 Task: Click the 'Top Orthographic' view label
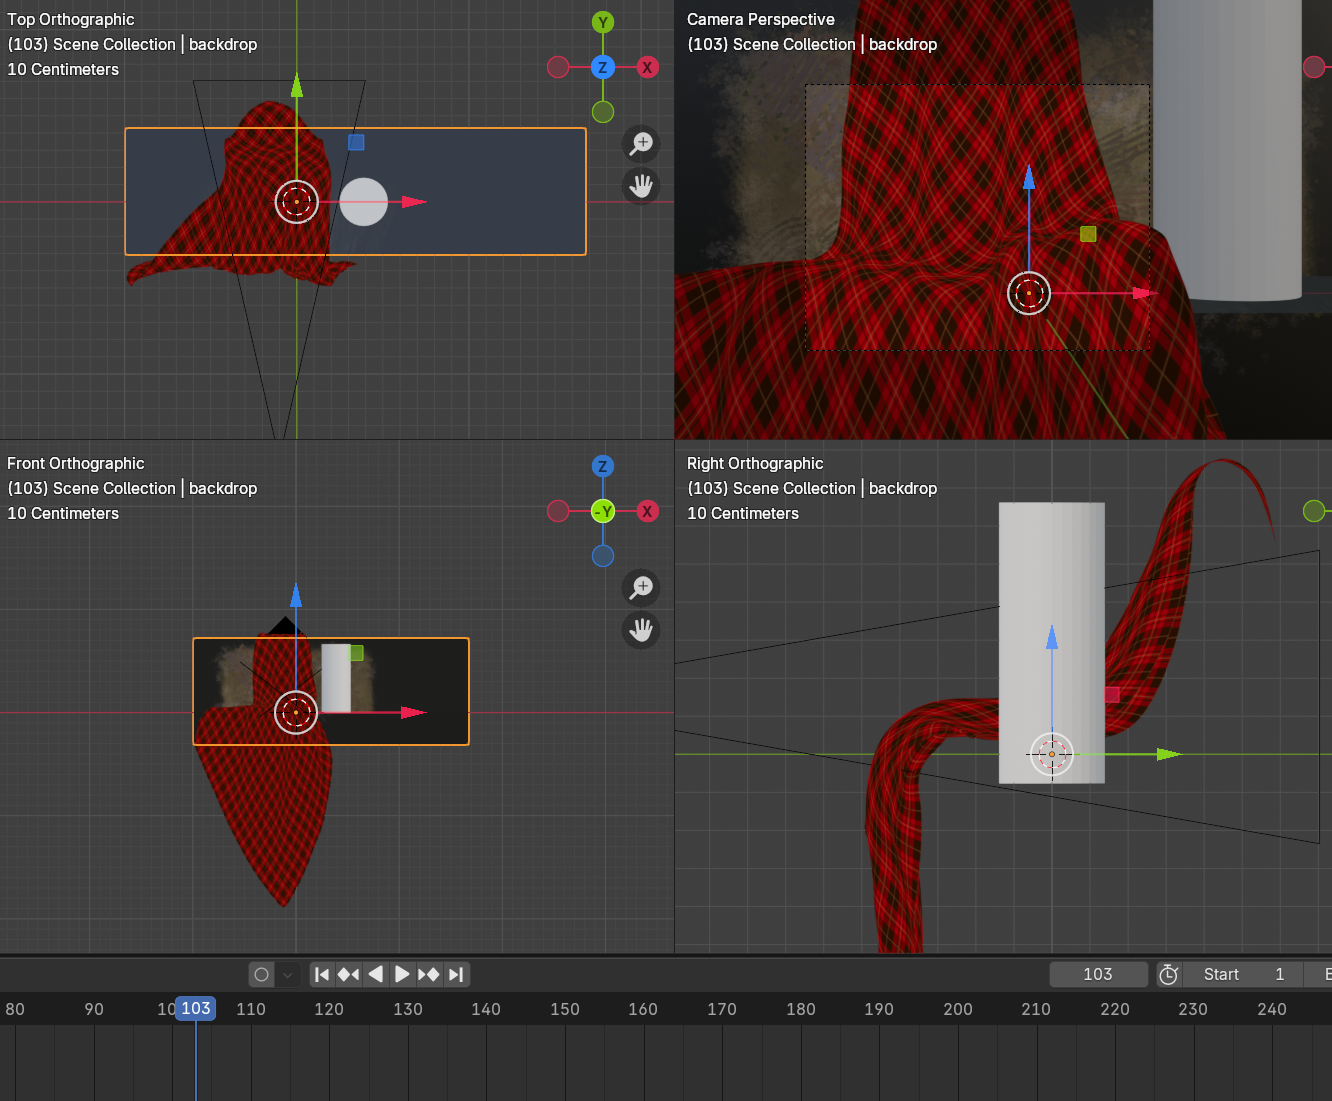pos(71,19)
